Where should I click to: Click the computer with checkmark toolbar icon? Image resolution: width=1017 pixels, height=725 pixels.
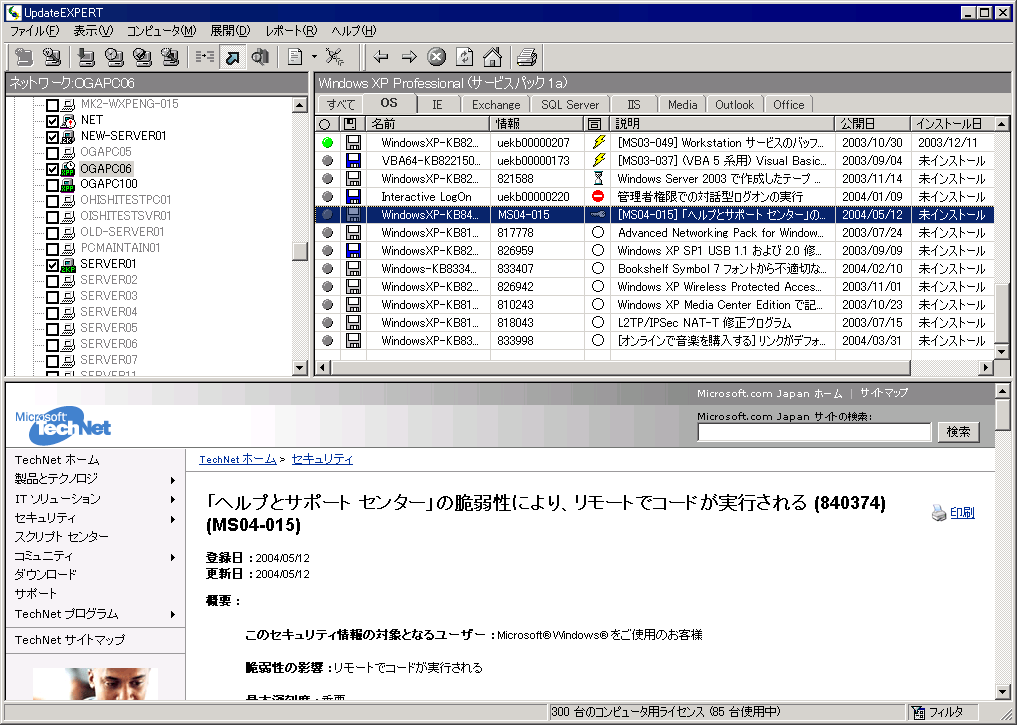click(142, 57)
